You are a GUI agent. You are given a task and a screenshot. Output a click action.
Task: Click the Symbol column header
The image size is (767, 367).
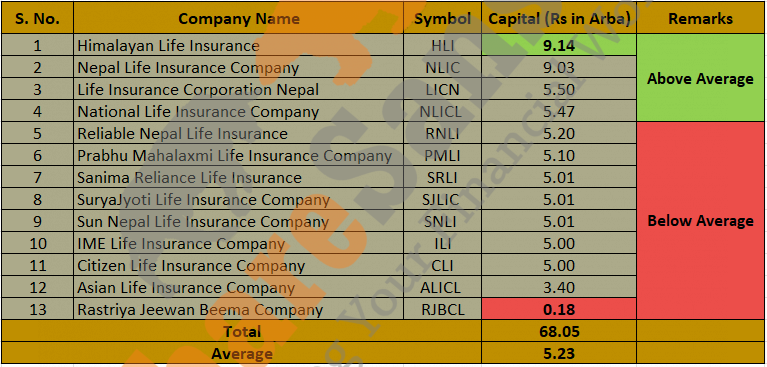click(x=443, y=18)
